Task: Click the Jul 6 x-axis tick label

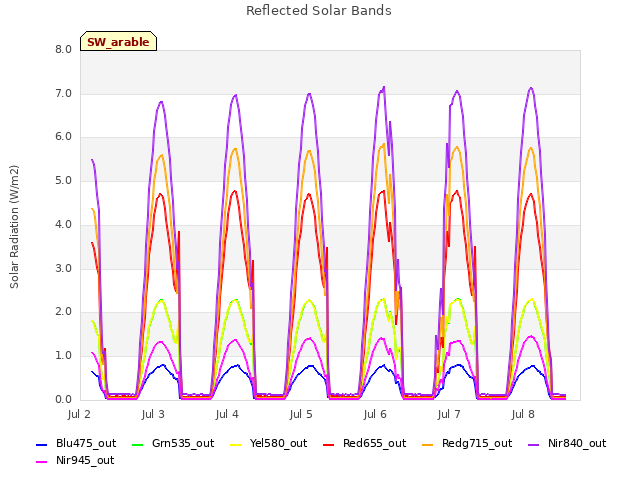Action: (375, 415)
